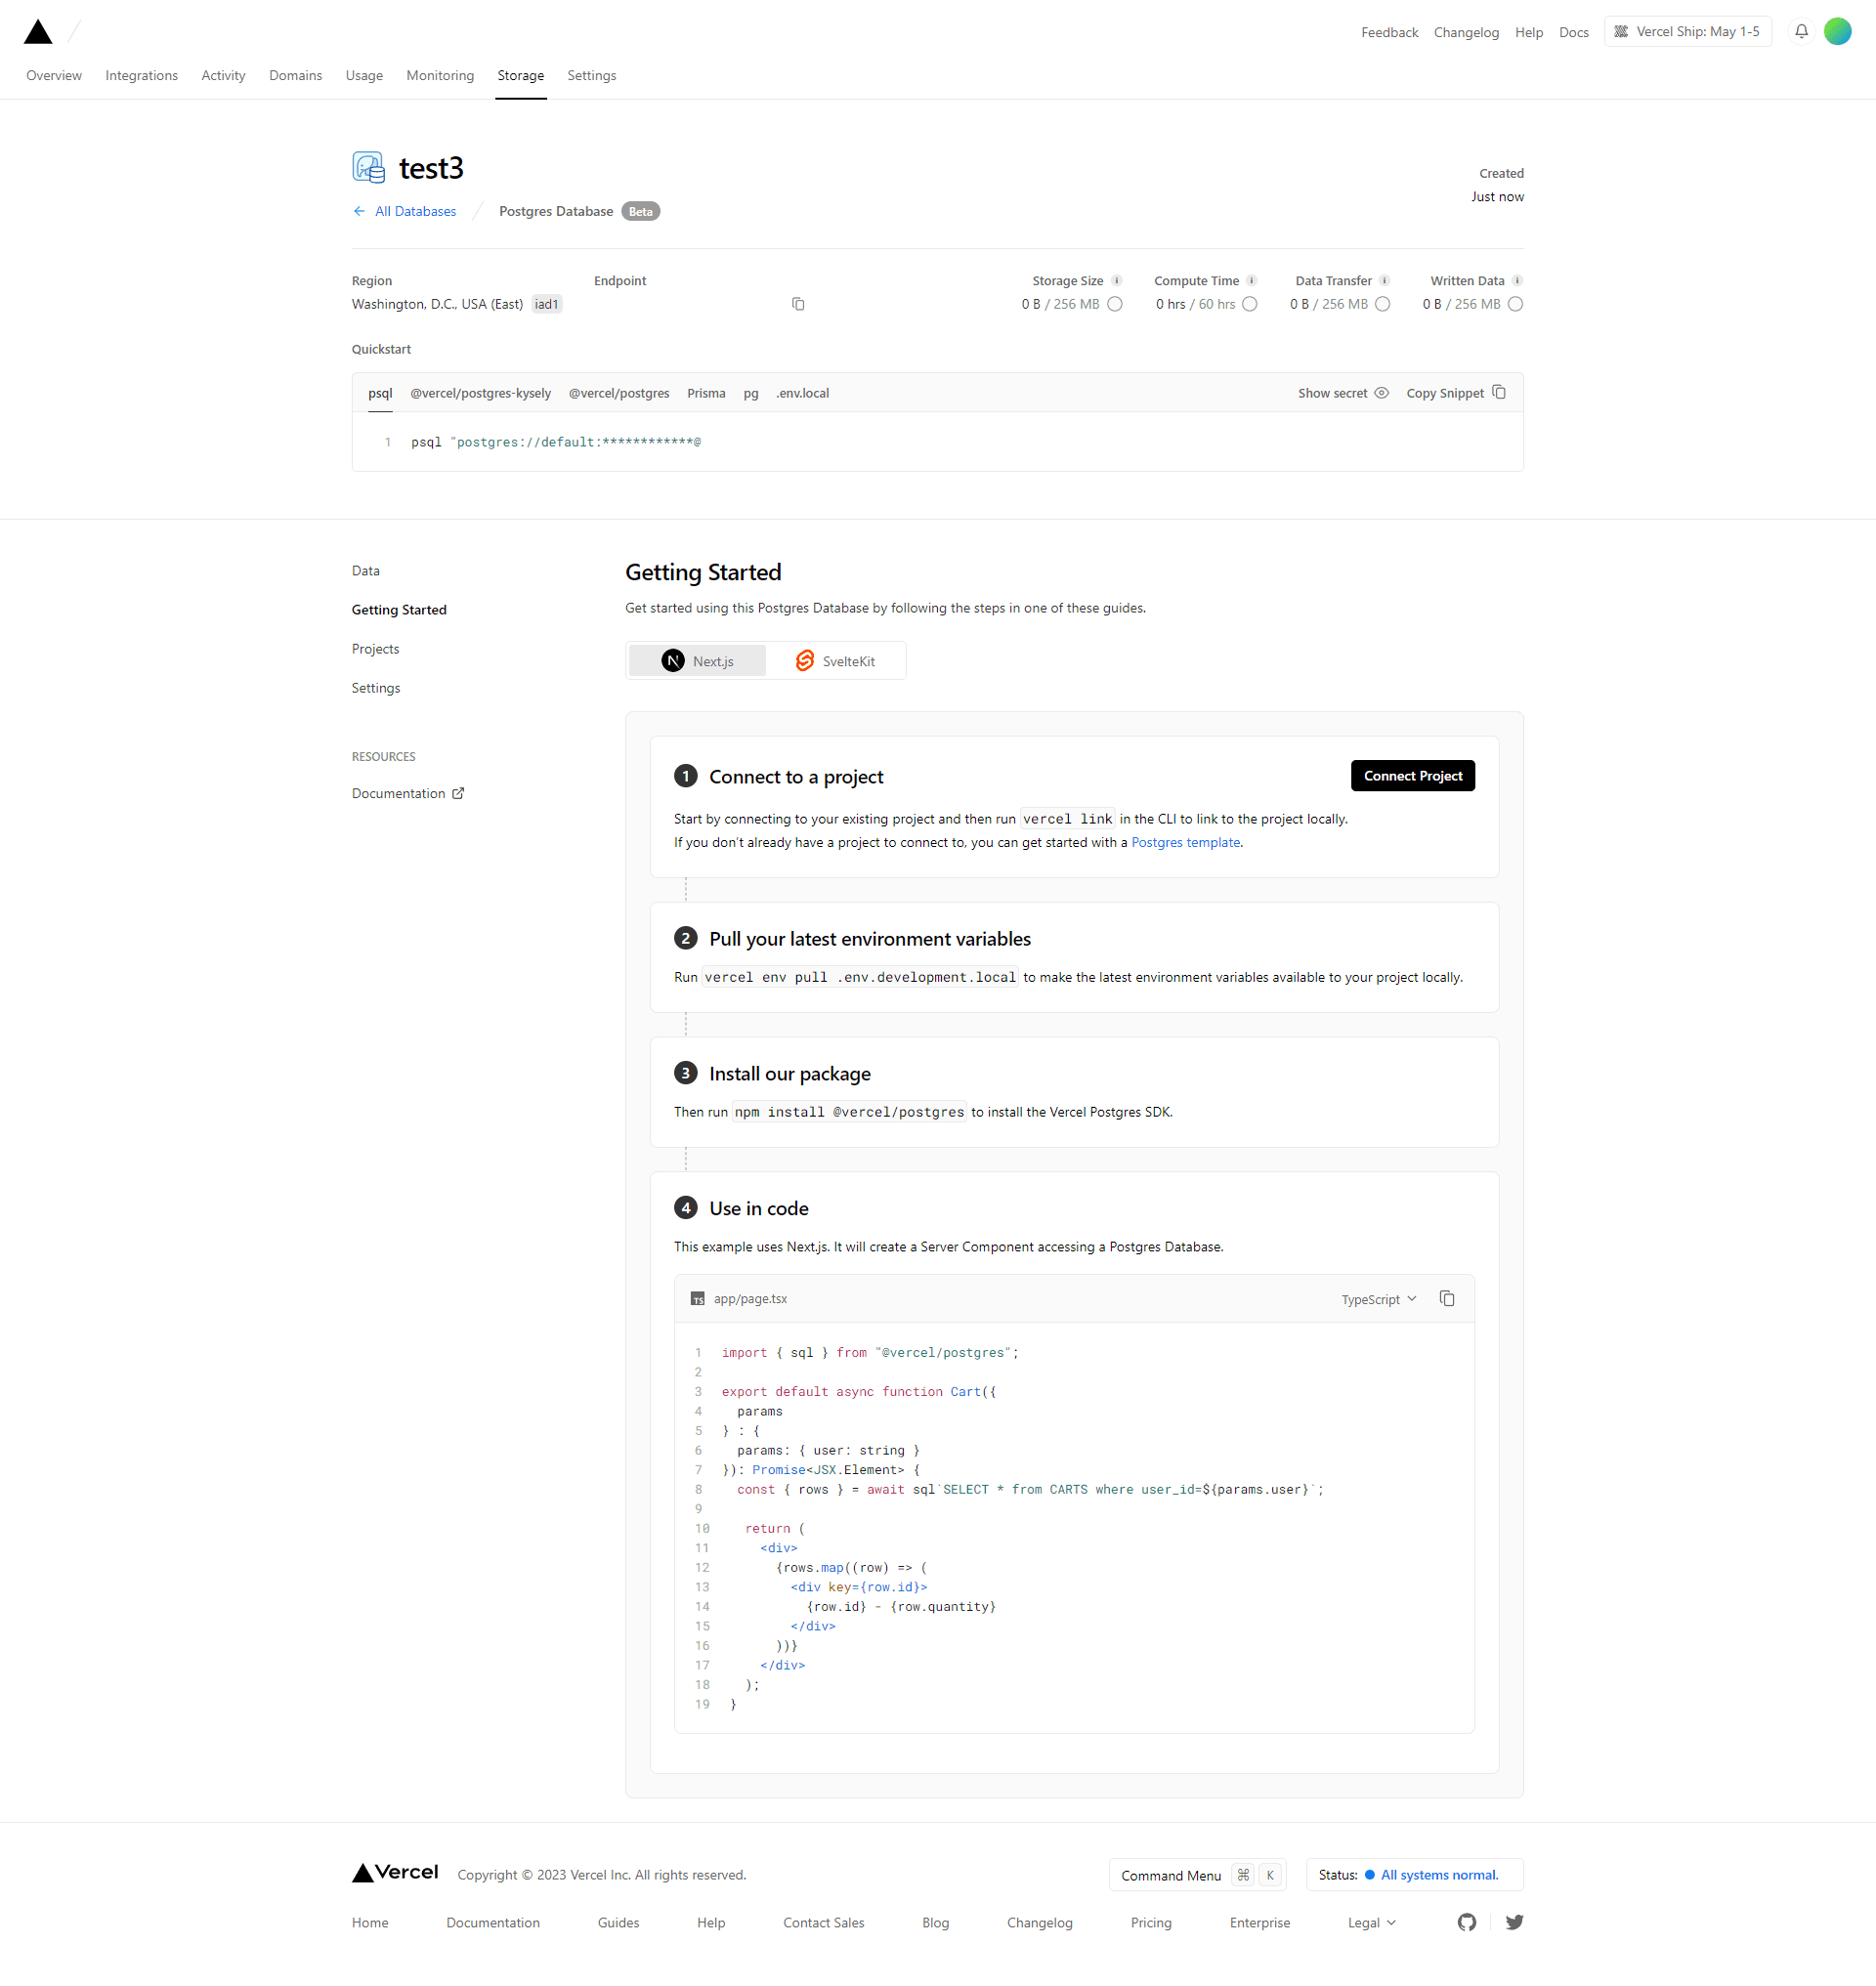Viewport: 1876px width, 1986px height.
Task: Open Docs in the header
Action: click(1574, 33)
